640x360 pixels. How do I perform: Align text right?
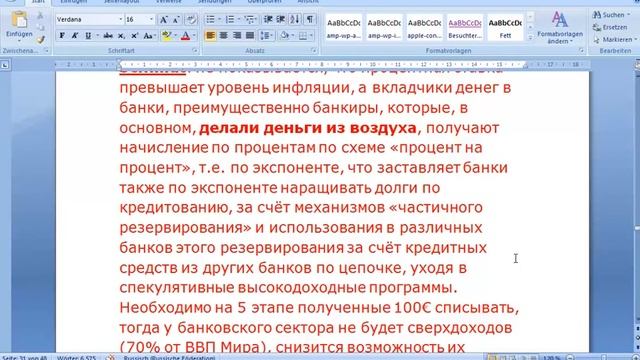click(x=237, y=36)
